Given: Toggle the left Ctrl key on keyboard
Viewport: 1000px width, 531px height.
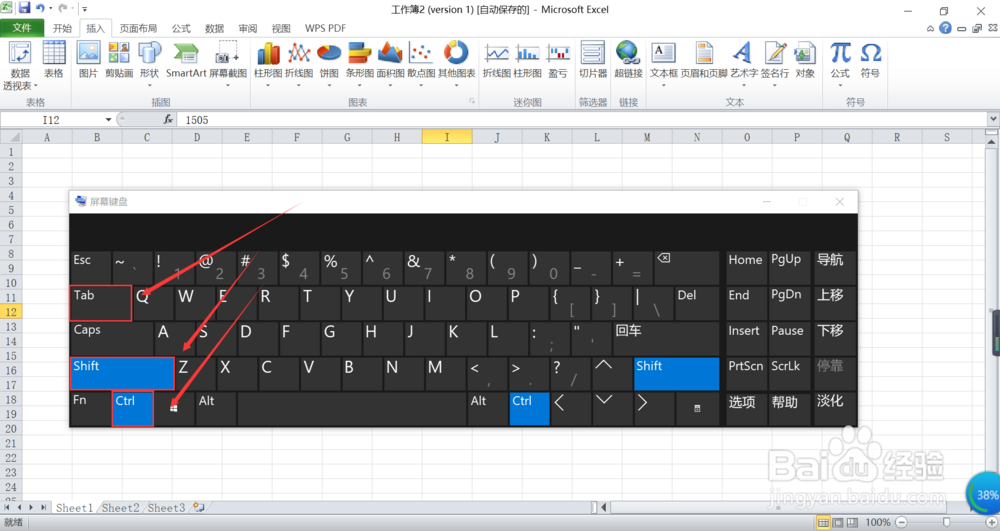Looking at the screenshot, I should tap(133, 409).
